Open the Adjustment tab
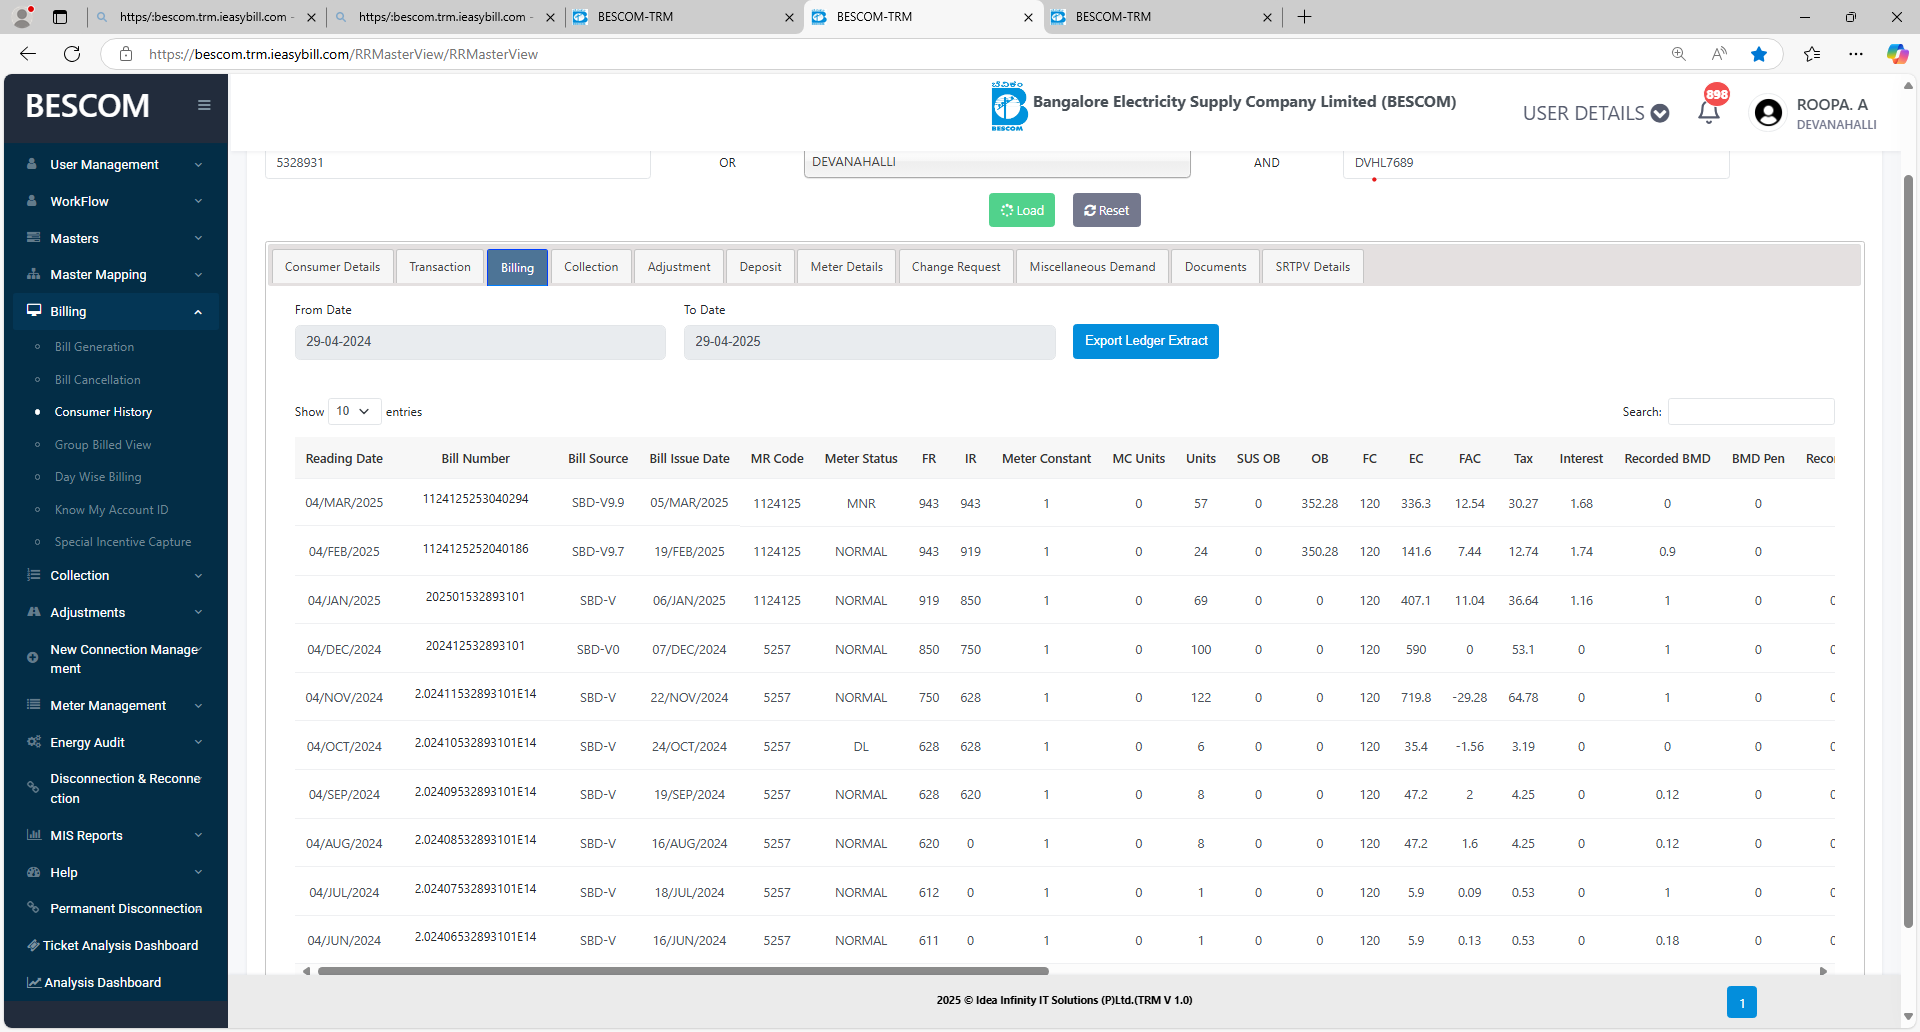The width and height of the screenshot is (1920, 1032). pos(679,267)
